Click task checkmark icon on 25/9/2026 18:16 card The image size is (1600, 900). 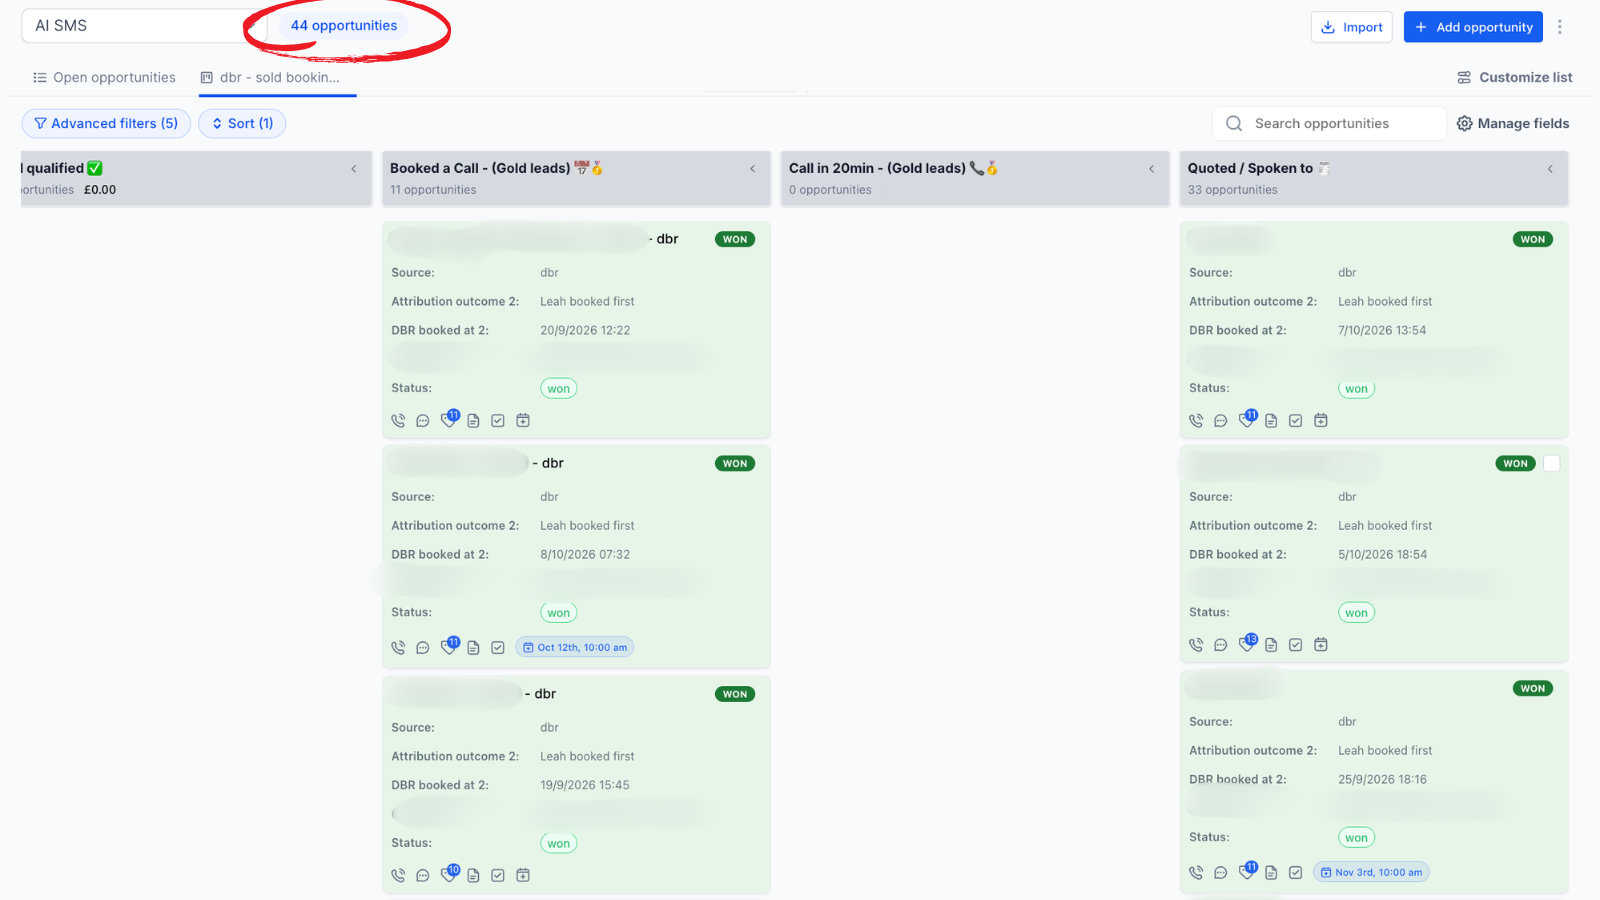pos(1296,873)
